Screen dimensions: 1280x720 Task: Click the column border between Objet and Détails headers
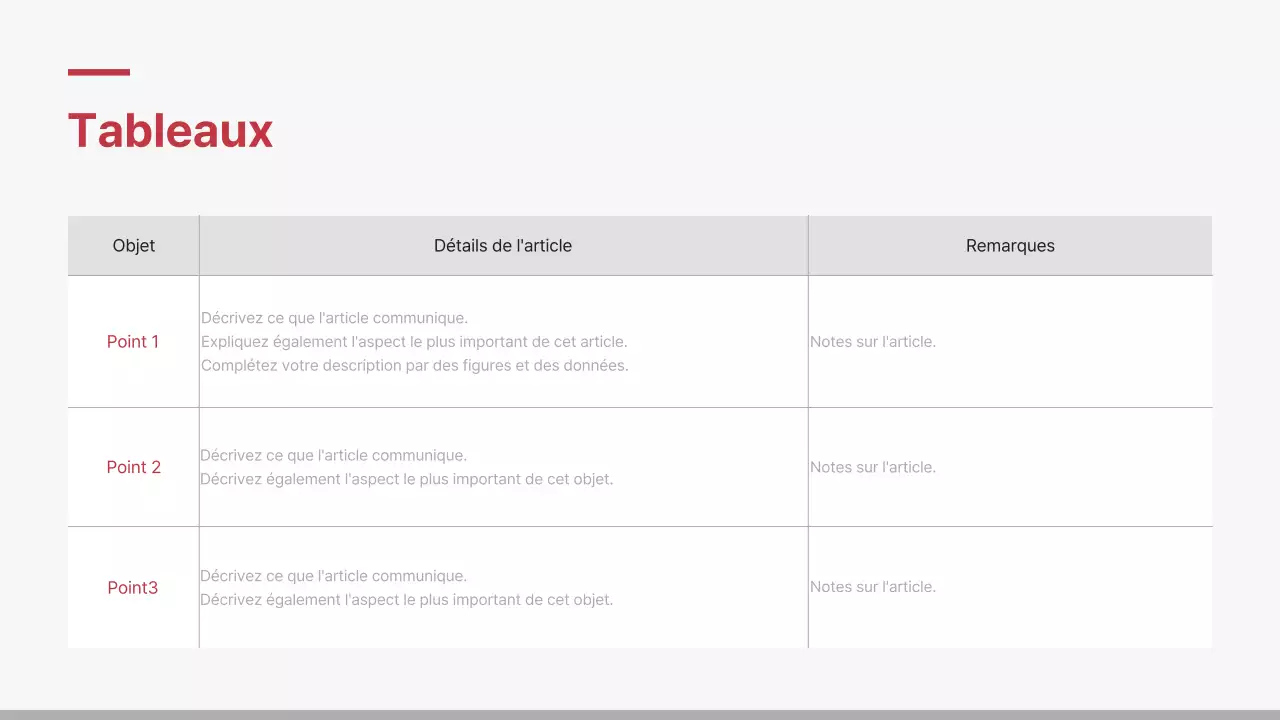(x=199, y=246)
